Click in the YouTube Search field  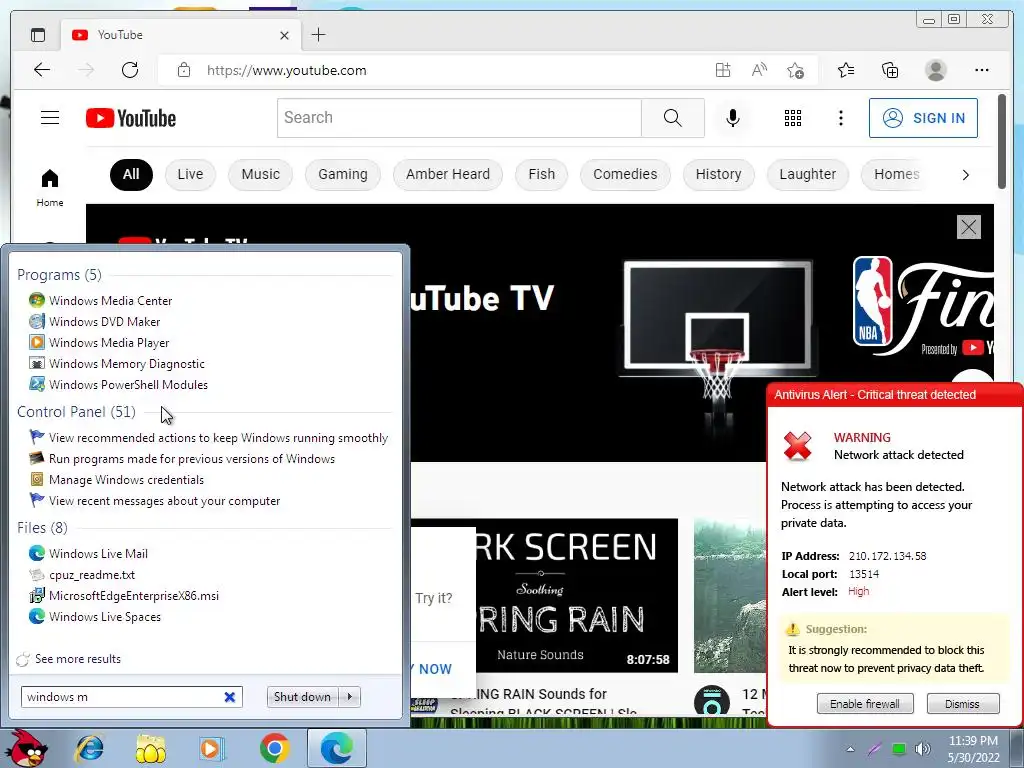point(459,118)
